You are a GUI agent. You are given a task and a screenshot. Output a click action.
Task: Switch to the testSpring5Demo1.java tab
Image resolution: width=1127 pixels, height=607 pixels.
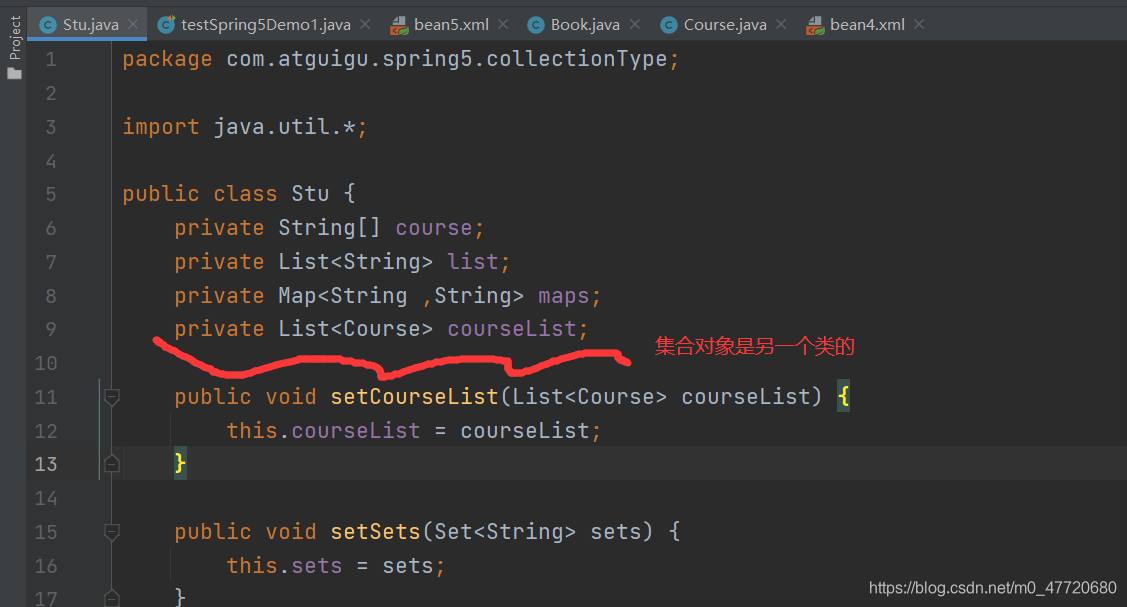(255, 23)
